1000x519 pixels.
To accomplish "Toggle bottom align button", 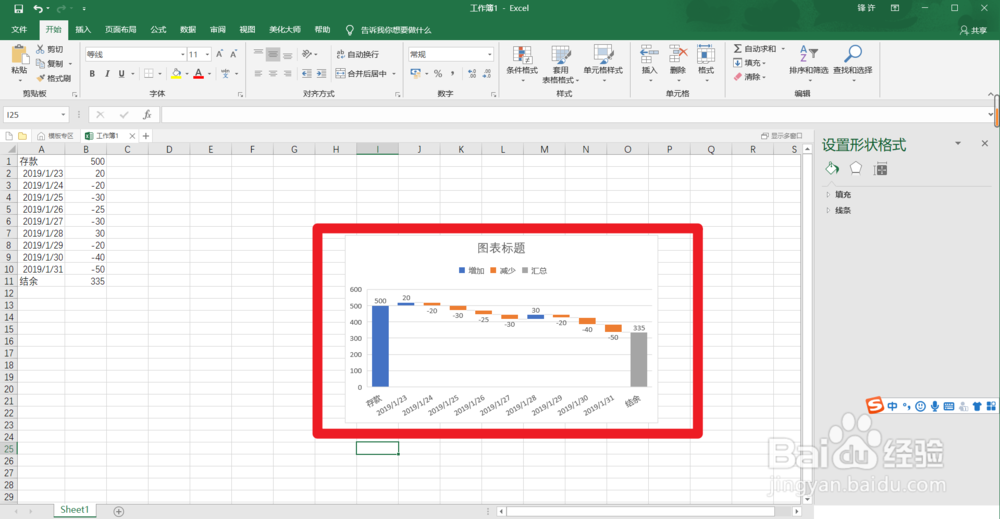I will (x=288, y=54).
